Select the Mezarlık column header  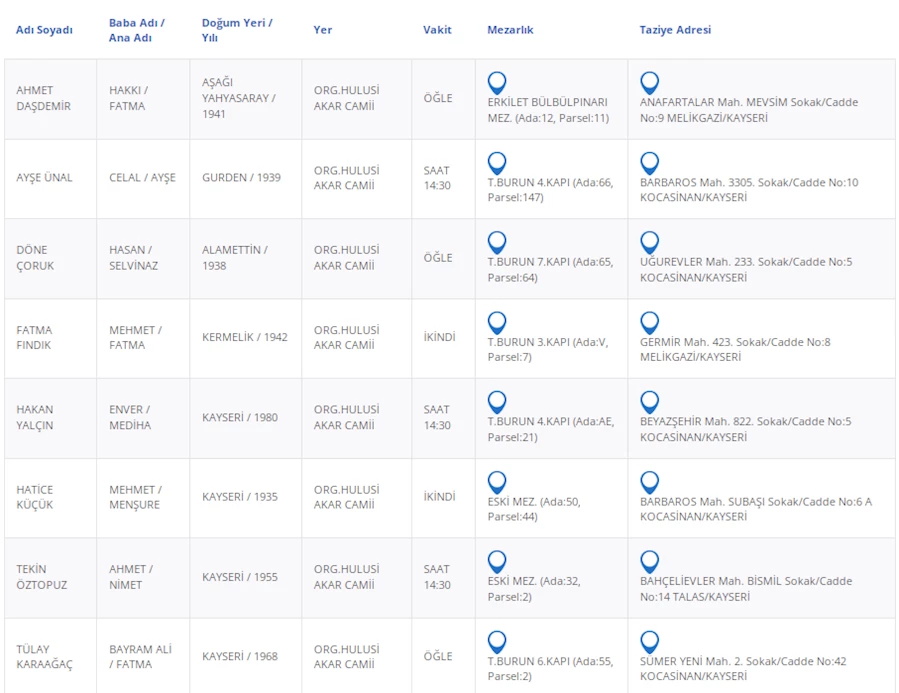click(x=510, y=30)
